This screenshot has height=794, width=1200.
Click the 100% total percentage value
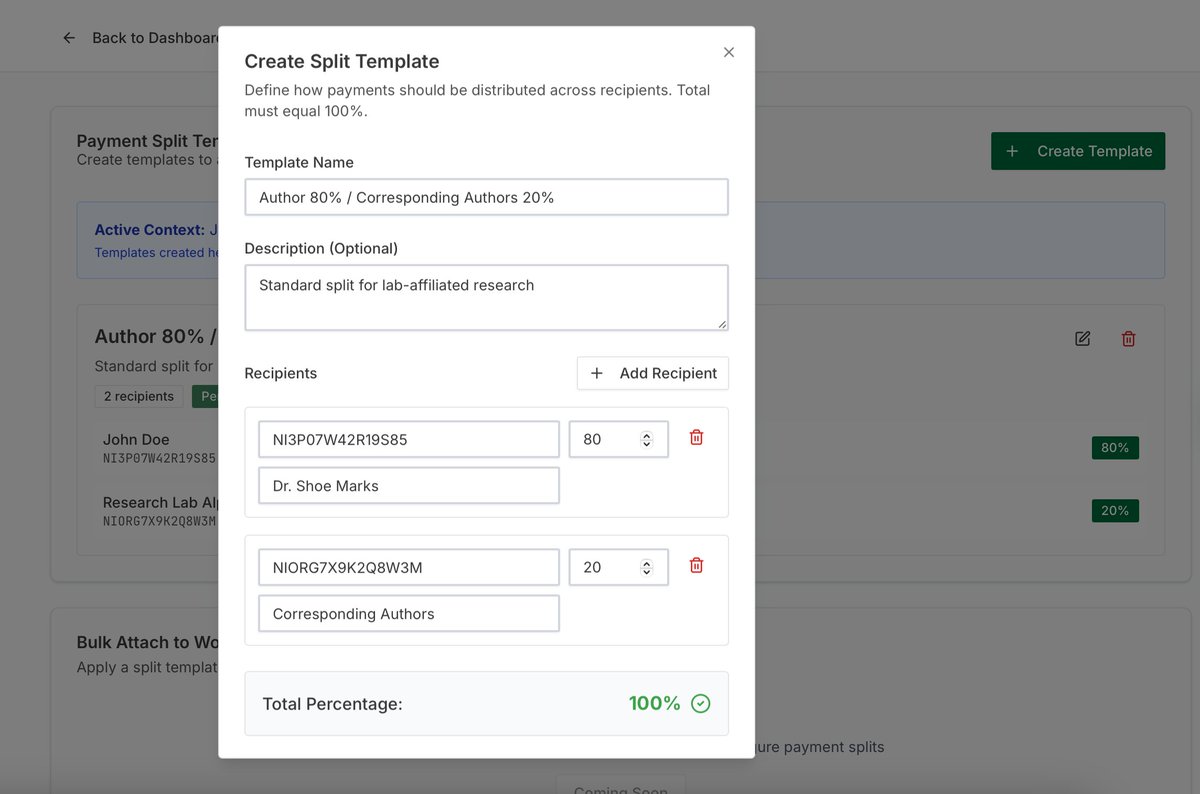point(655,703)
